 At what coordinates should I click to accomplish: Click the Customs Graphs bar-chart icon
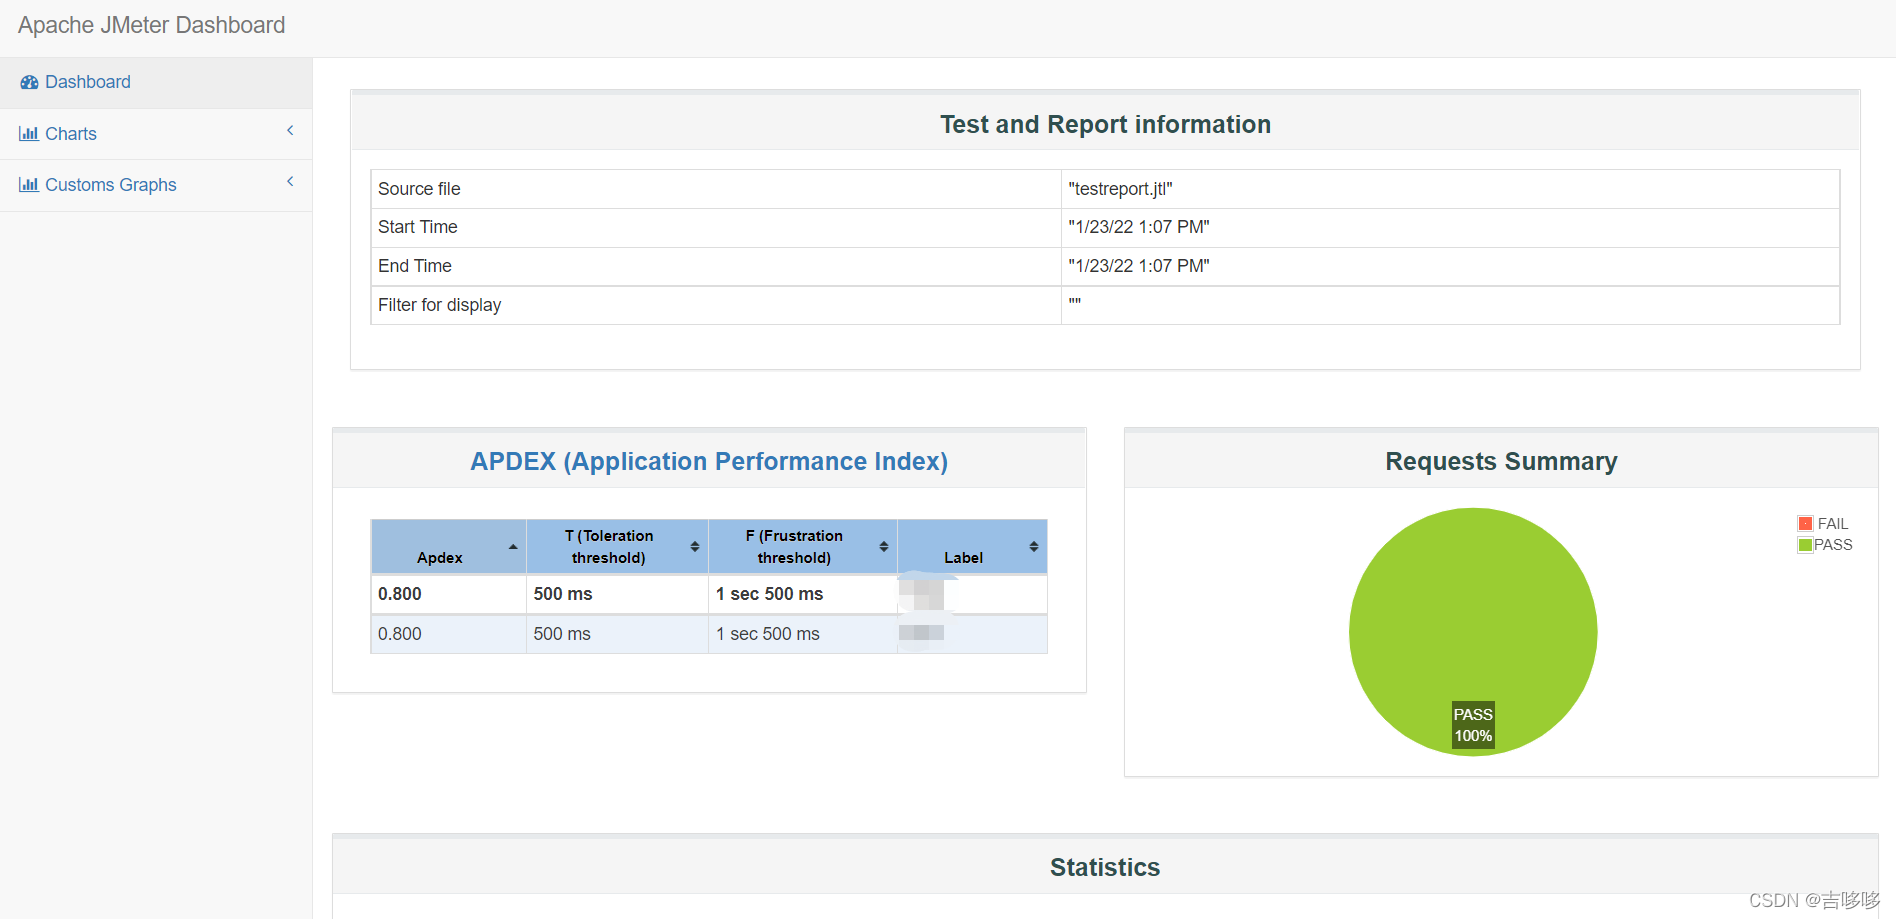click(29, 185)
